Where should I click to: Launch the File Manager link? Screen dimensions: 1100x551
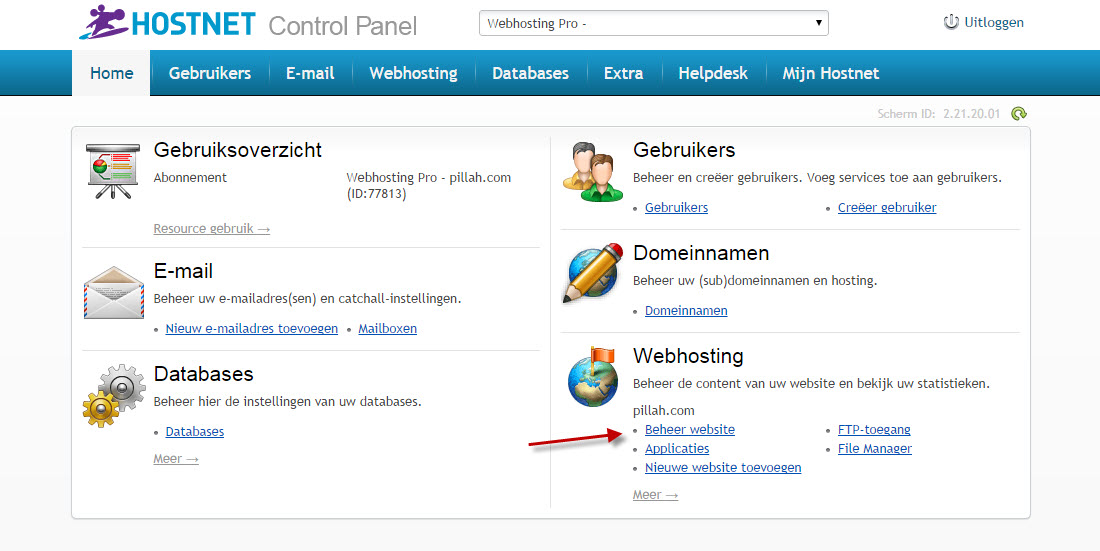875,449
